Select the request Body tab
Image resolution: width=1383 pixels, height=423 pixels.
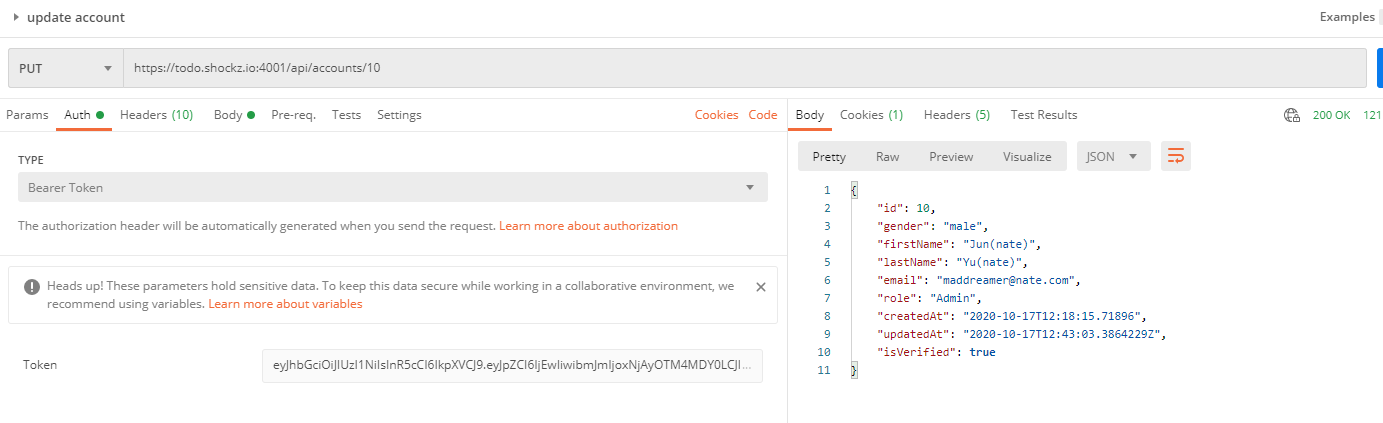pyautogui.click(x=228, y=115)
